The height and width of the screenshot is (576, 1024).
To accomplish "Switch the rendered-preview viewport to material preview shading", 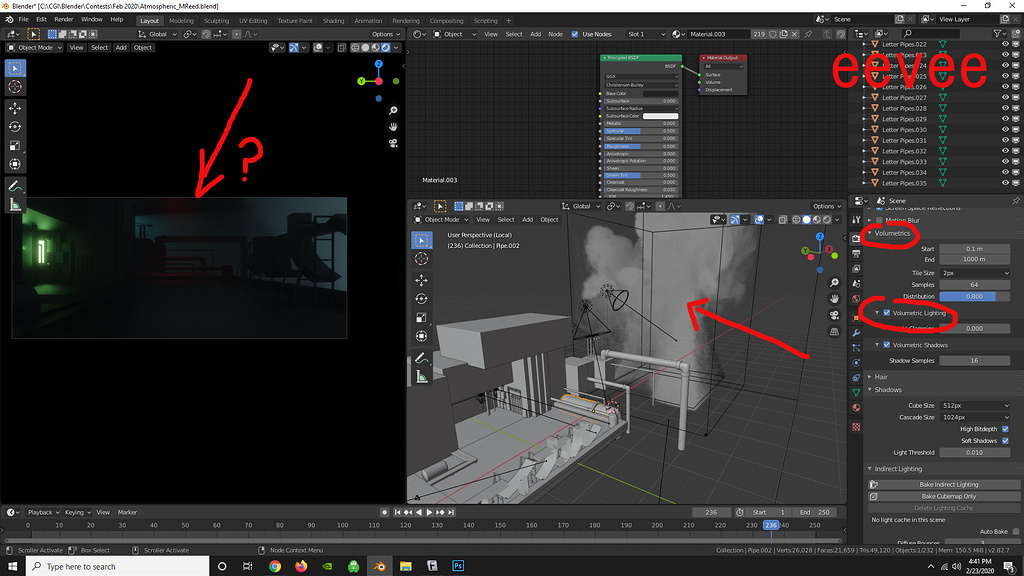I will (376, 48).
